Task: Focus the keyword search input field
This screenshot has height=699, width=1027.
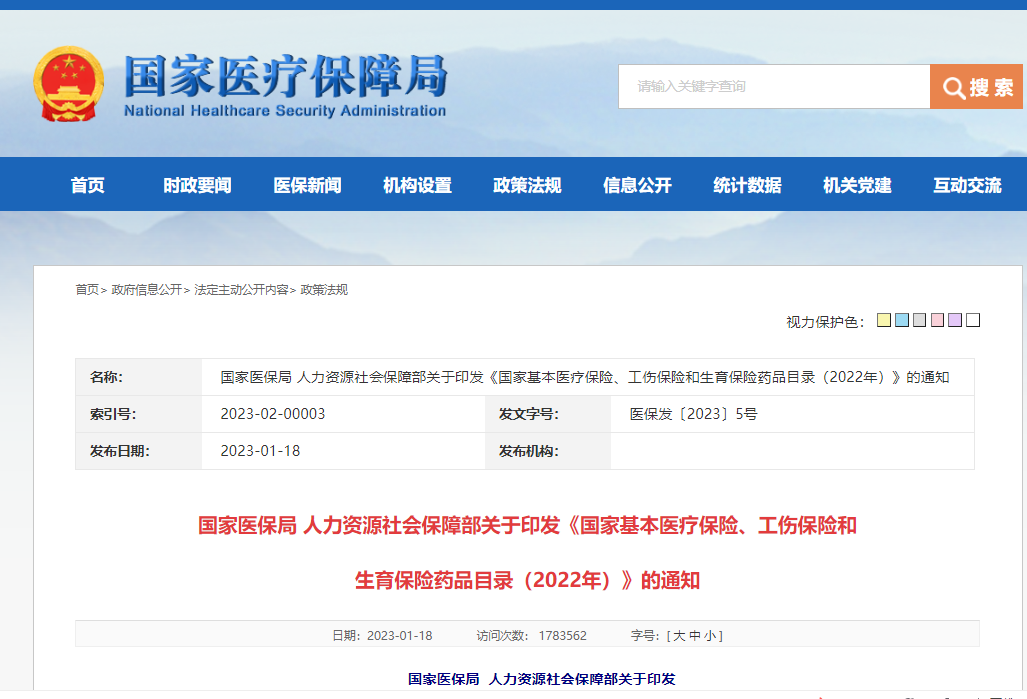Action: 773,87
